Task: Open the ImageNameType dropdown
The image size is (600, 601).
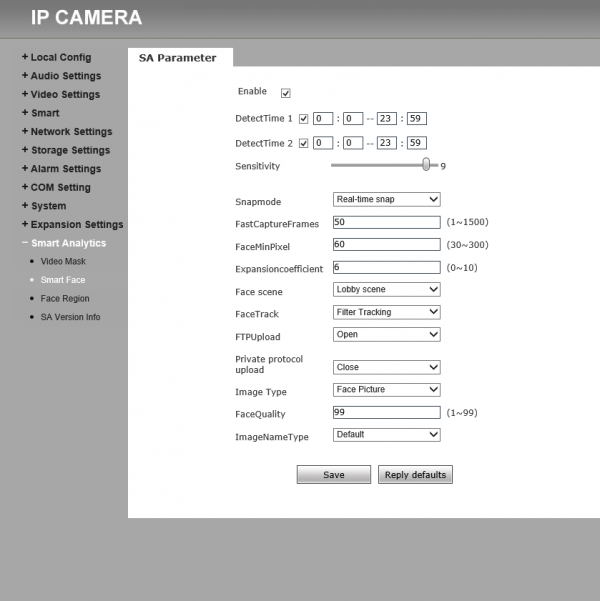Action: click(x=386, y=435)
